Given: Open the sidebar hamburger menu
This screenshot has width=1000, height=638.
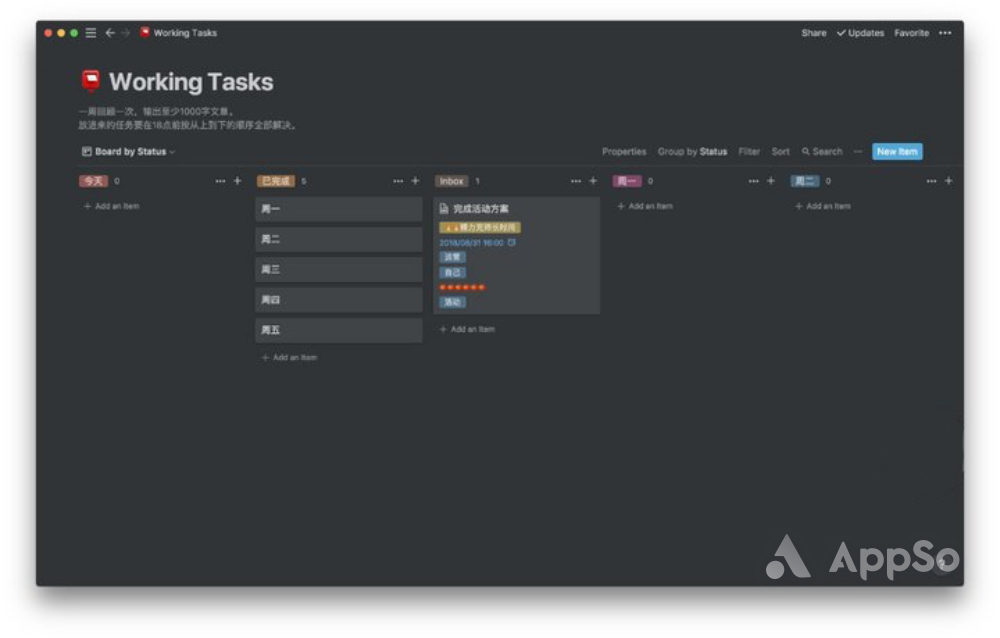Looking at the screenshot, I should [91, 33].
